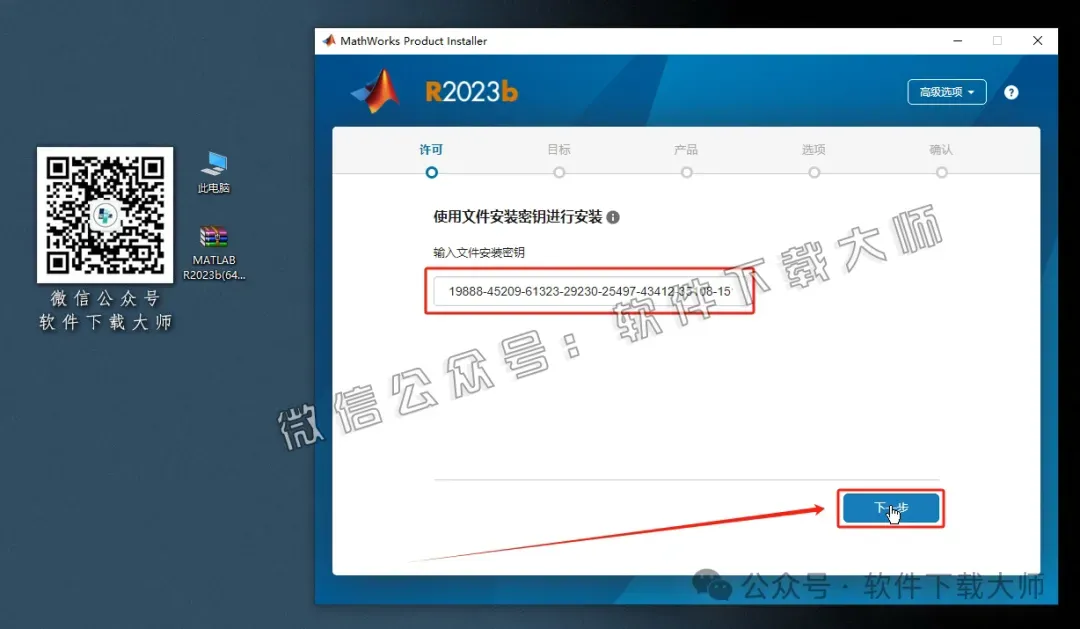Select the 选项 step tab
Viewport: 1080px width, 629px height.
(x=813, y=149)
